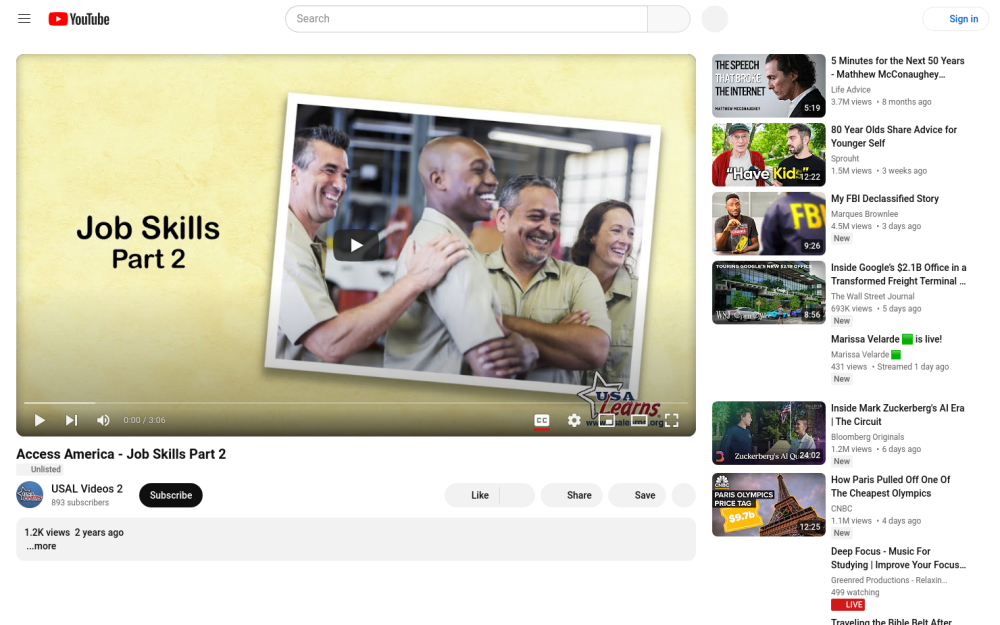This screenshot has height=625, width=1000.
Task: Click 'CNBC' channel name
Action: pyautogui.click(x=841, y=509)
